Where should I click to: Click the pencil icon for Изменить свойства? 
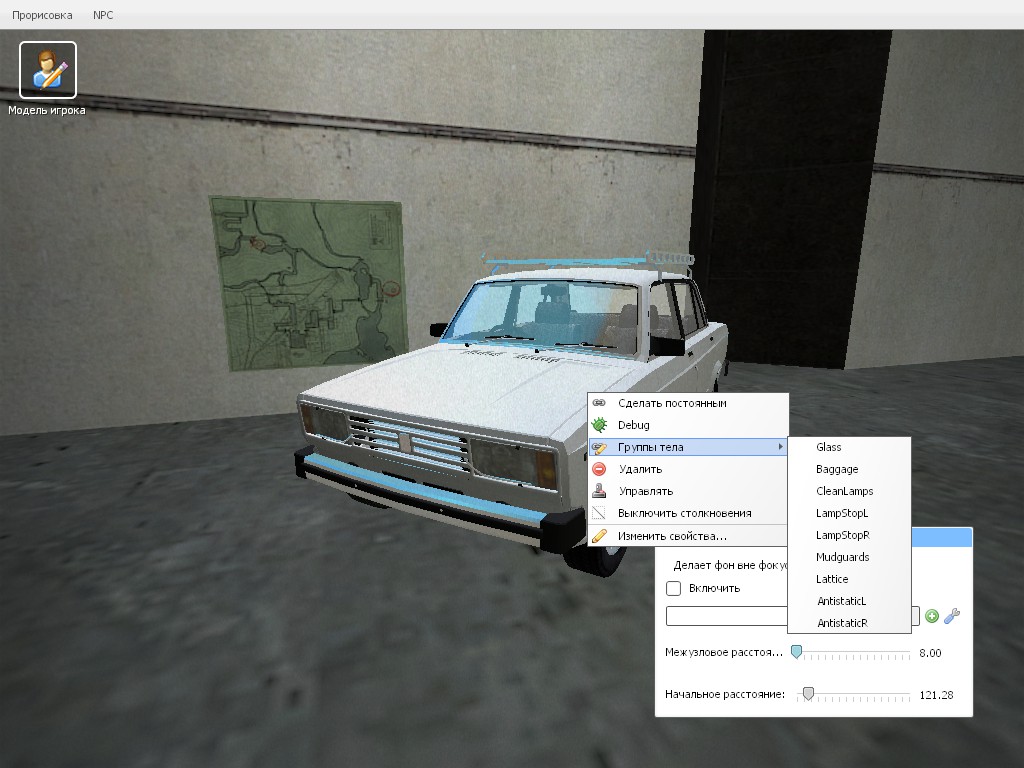(599, 536)
